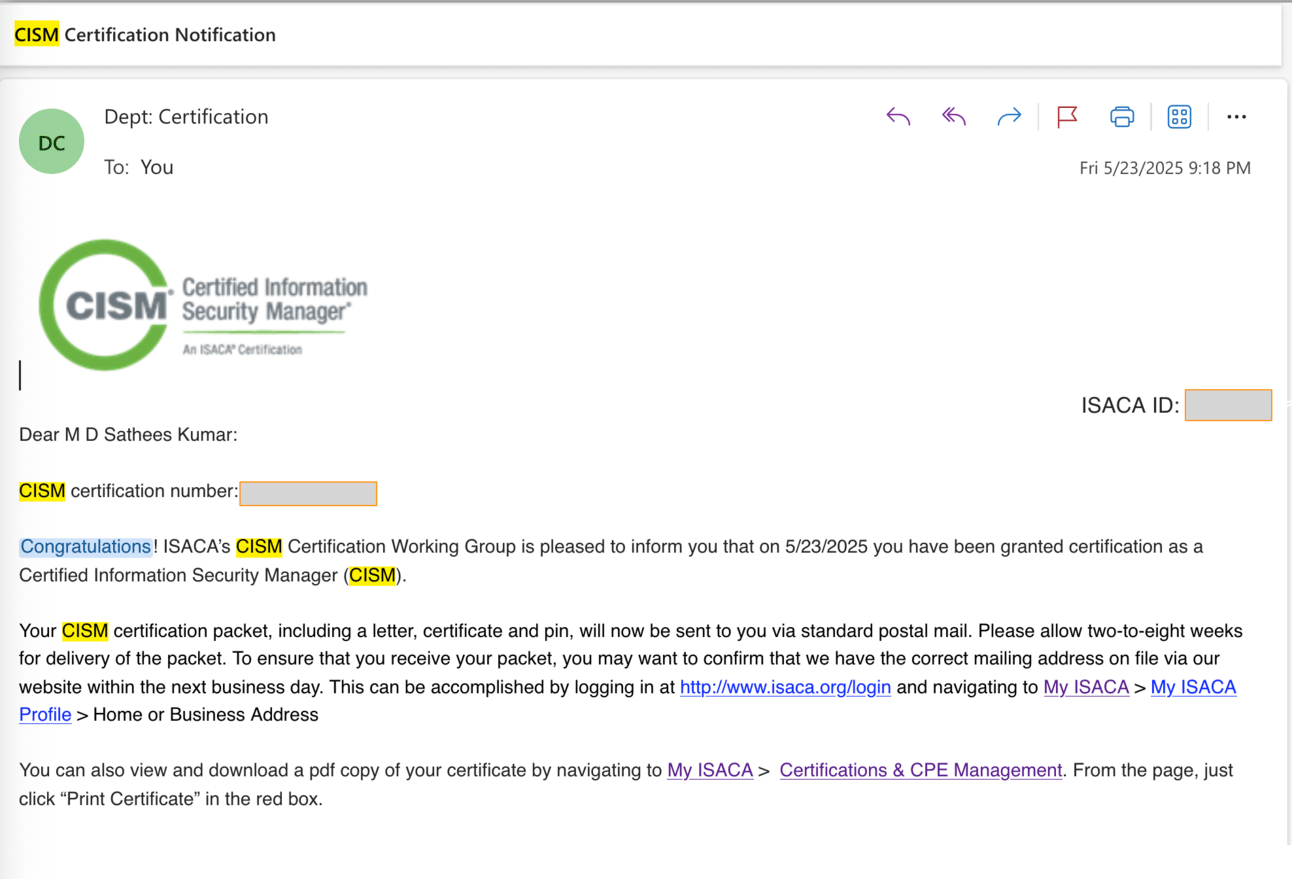The width and height of the screenshot is (1292, 879).
Task: Click the redacted box beside ISACA ID
Action: (x=1228, y=405)
